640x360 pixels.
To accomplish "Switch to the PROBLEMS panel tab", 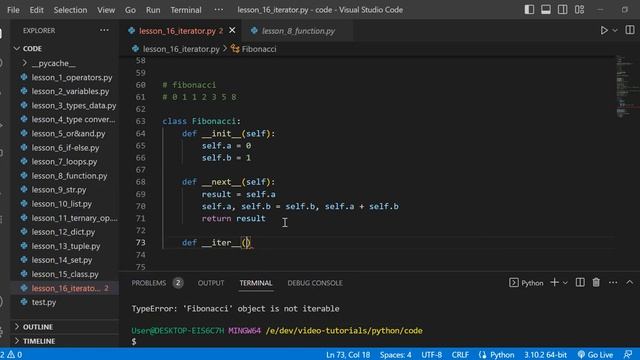I will click(149, 283).
